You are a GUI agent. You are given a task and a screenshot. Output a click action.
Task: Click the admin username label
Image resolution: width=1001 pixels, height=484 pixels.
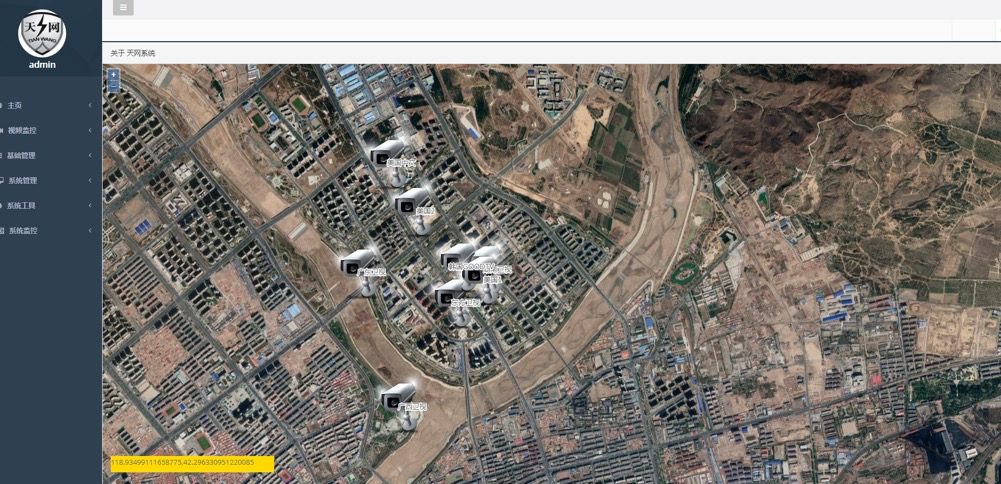click(x=42, y=64)
